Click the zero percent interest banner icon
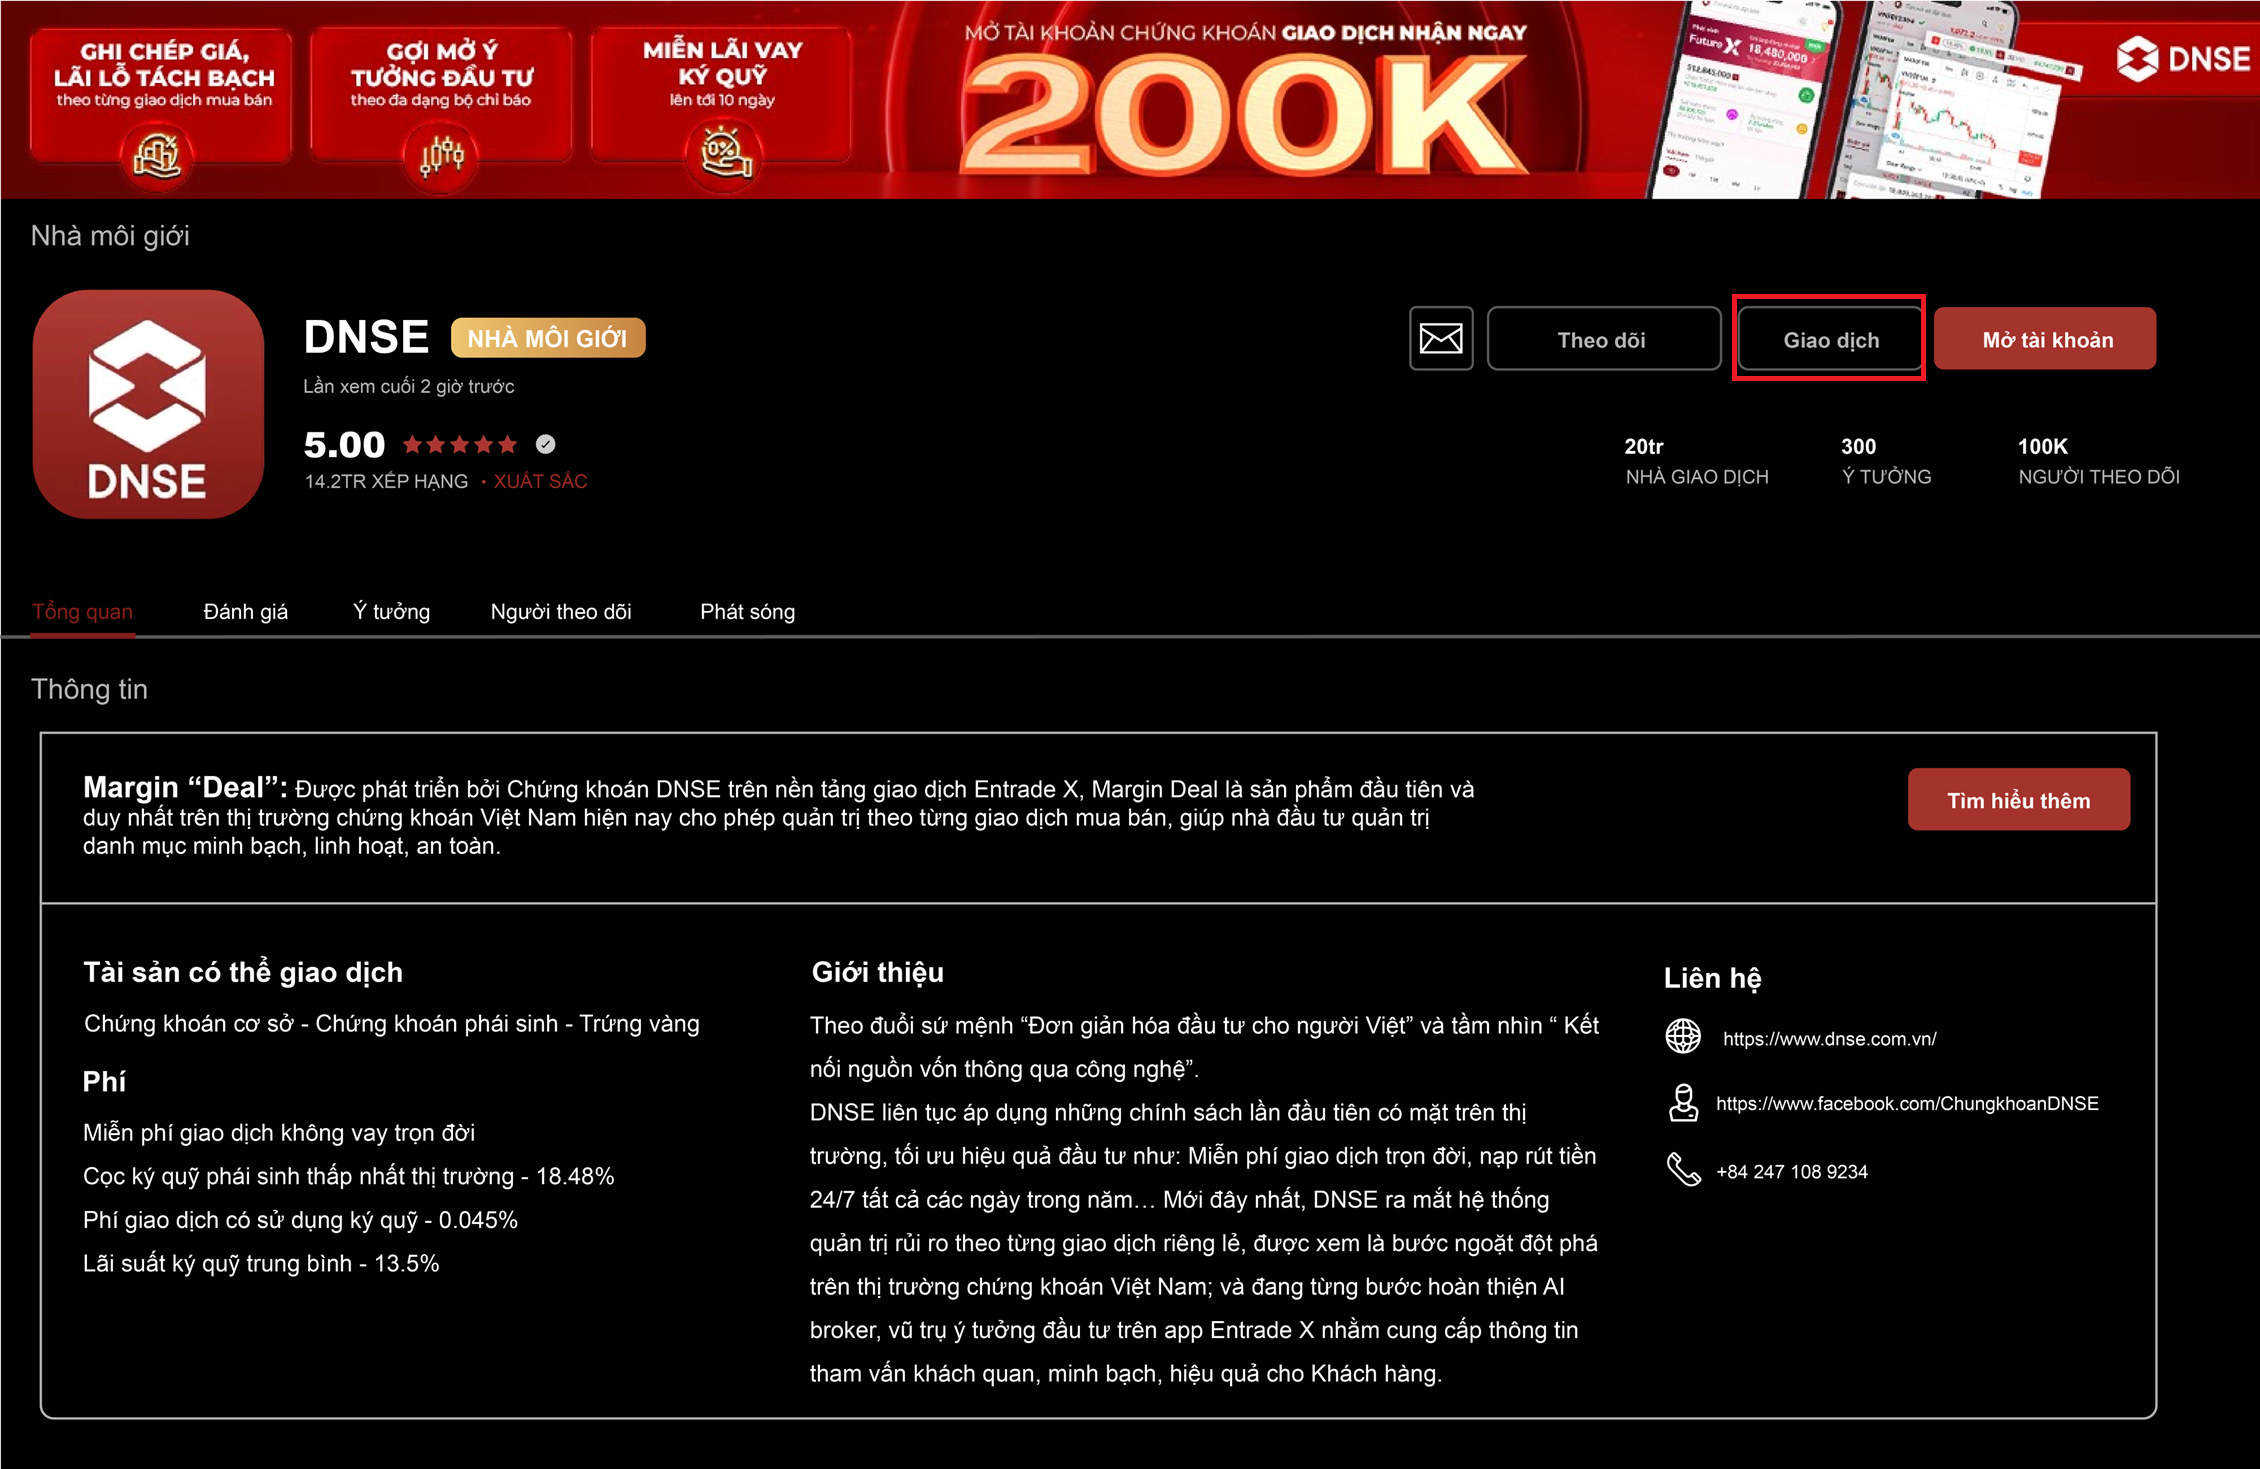 coord(724,153)
